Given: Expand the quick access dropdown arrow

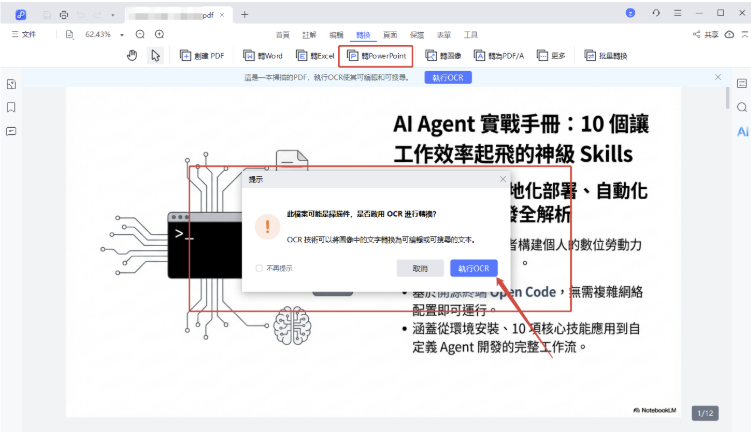Looking at the screenshot, I should click(x=113, y=15).
